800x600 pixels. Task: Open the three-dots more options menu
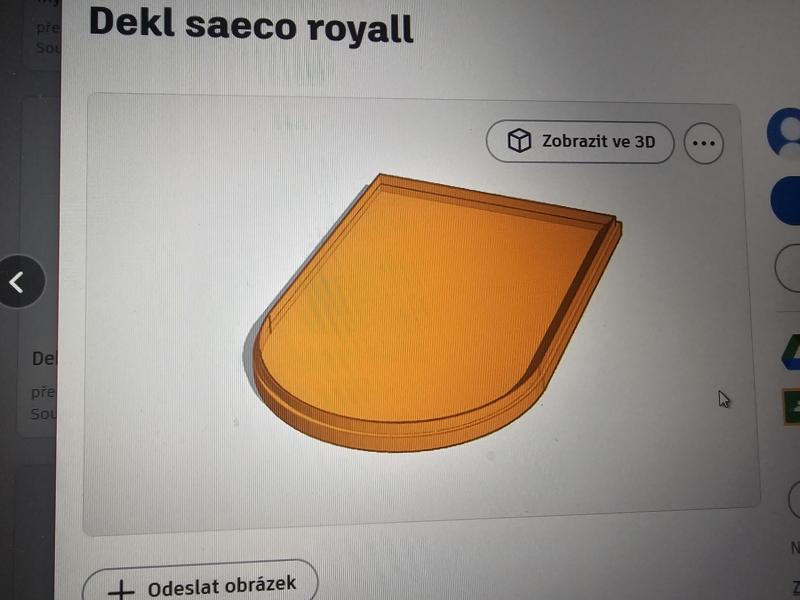point(704,143)
